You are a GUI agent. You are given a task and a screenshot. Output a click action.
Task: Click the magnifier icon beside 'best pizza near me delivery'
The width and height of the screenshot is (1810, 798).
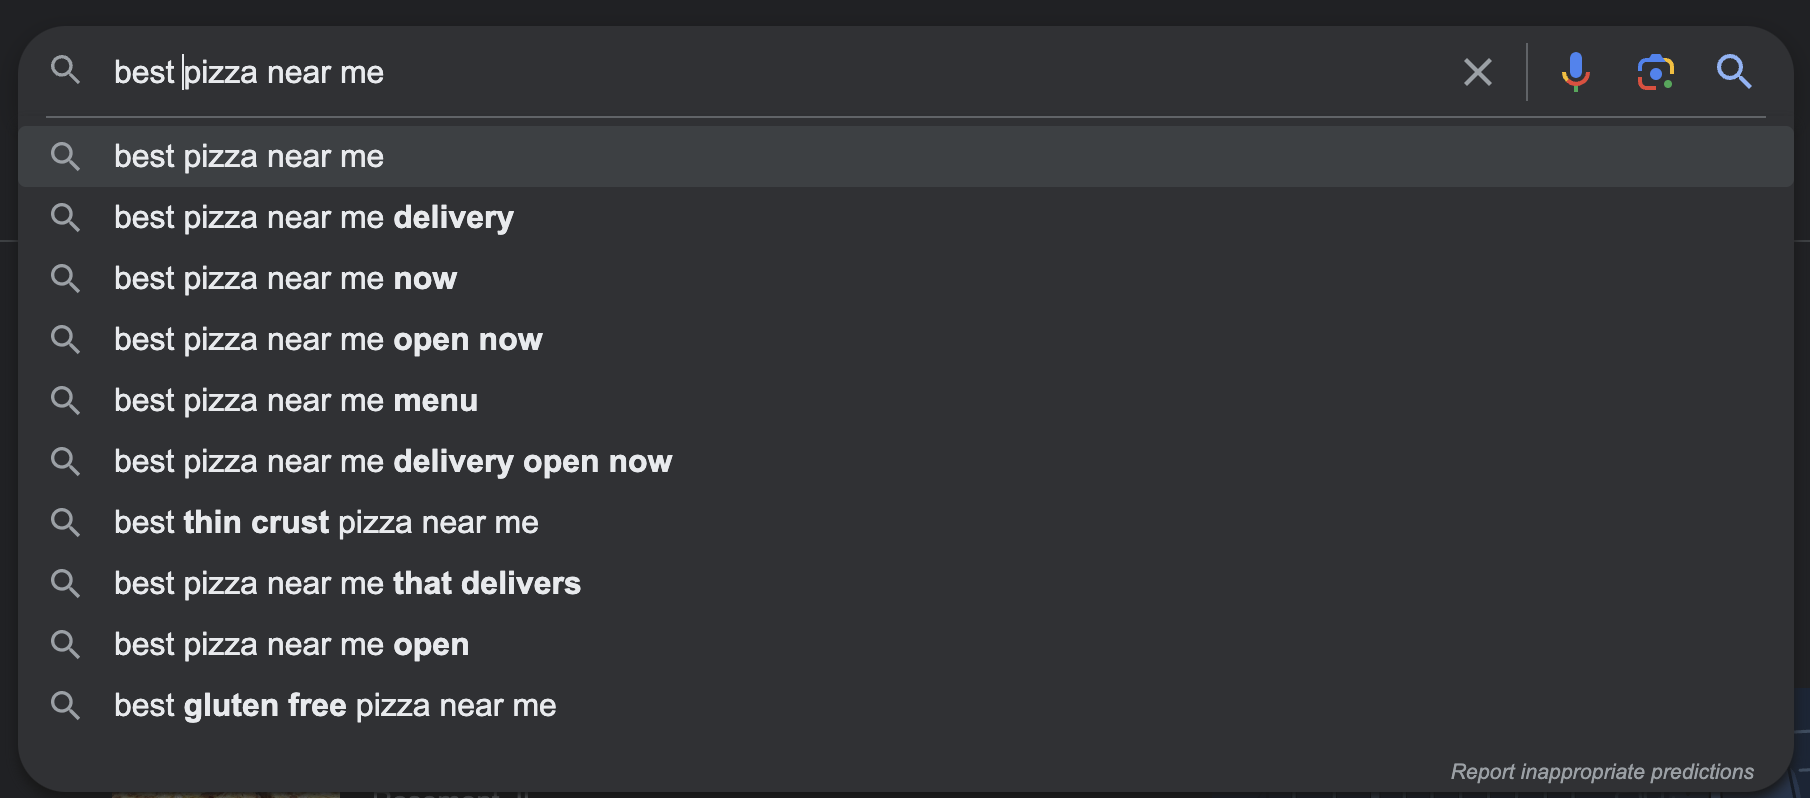[x=66, y=218]
